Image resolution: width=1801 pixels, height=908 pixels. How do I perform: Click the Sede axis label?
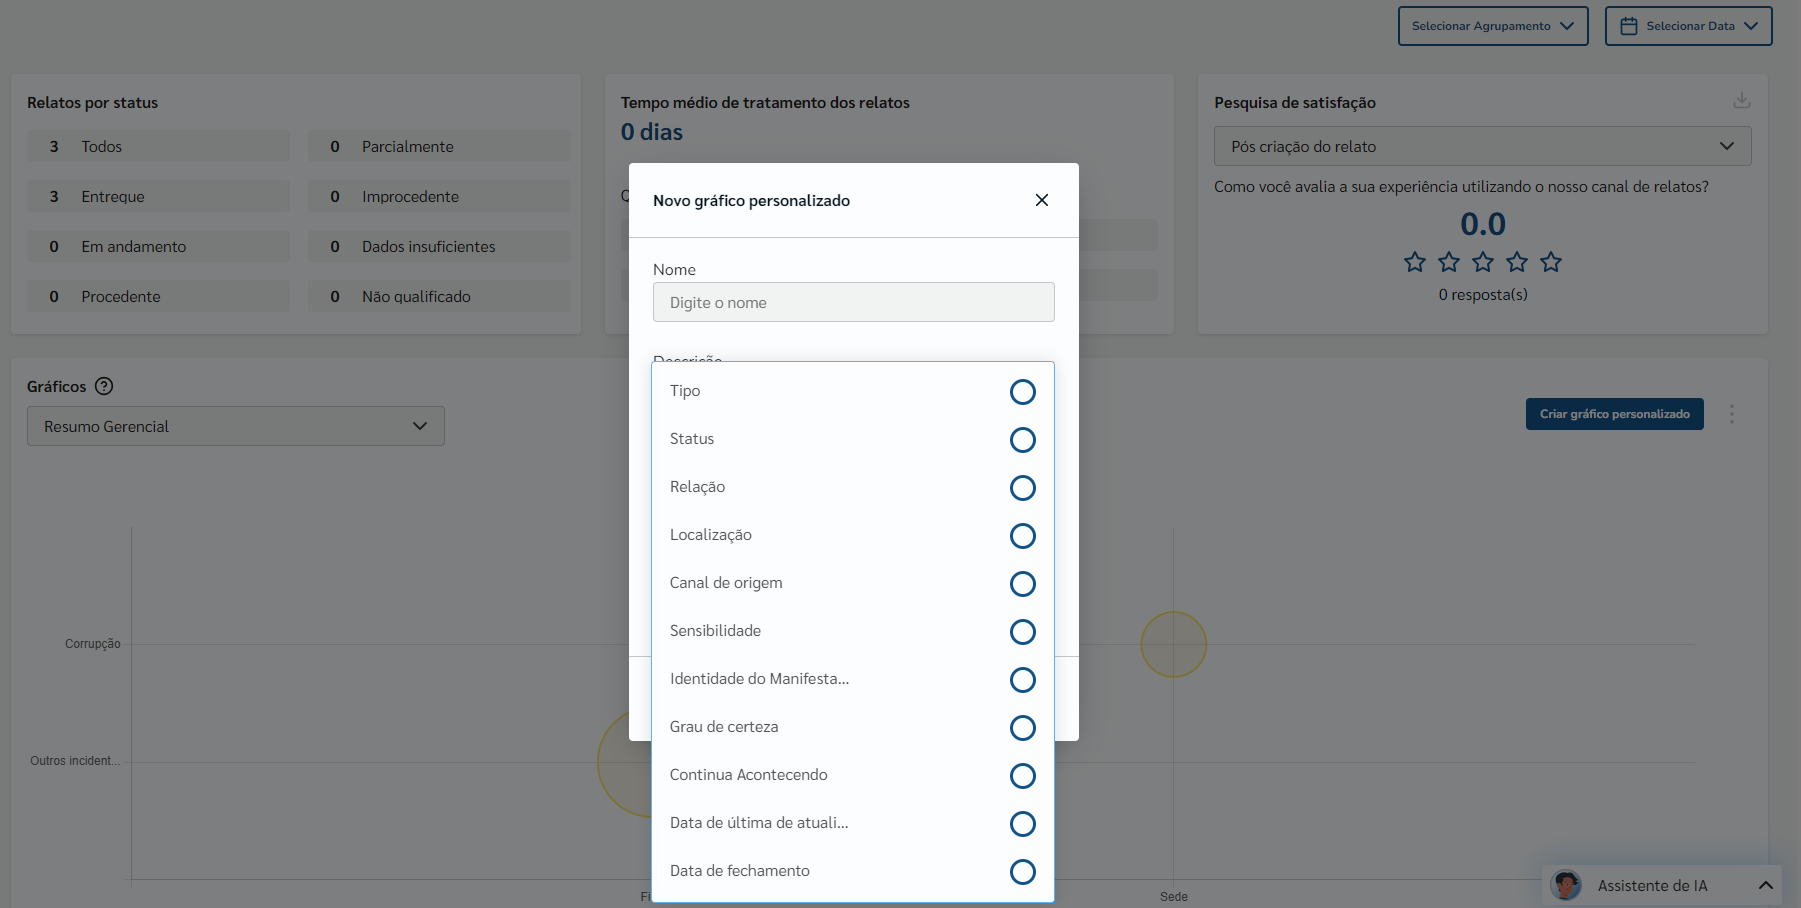coord(1174,897)
